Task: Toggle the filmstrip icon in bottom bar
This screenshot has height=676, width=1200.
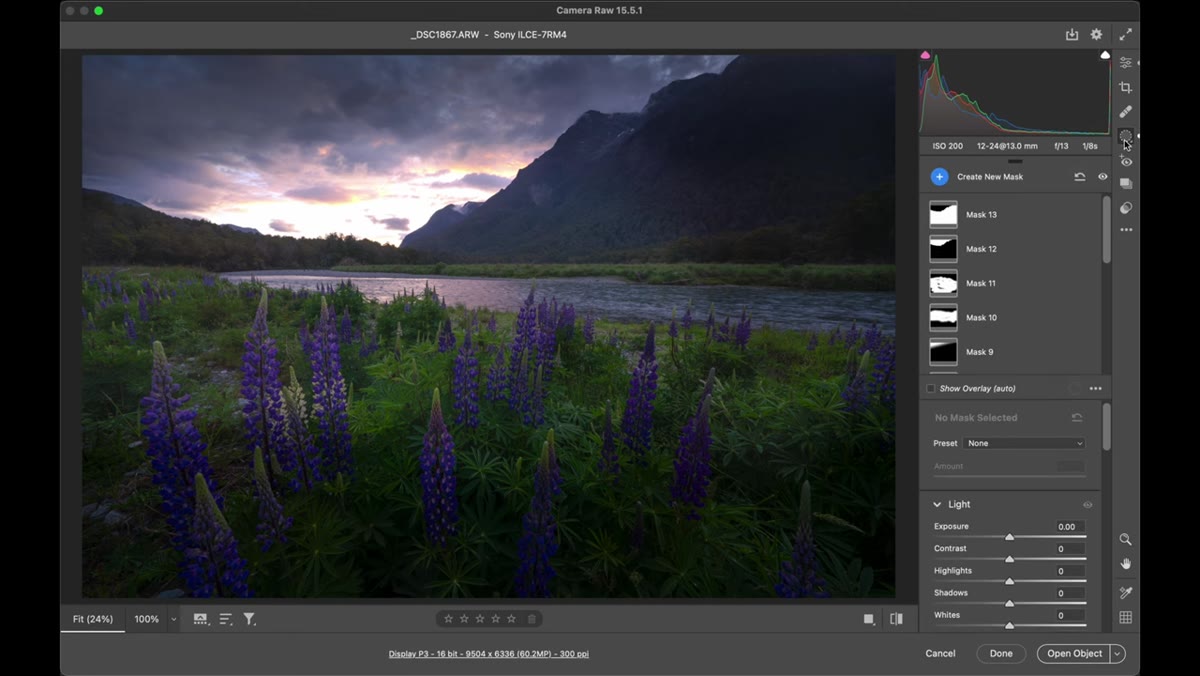Action: (201, 619)
